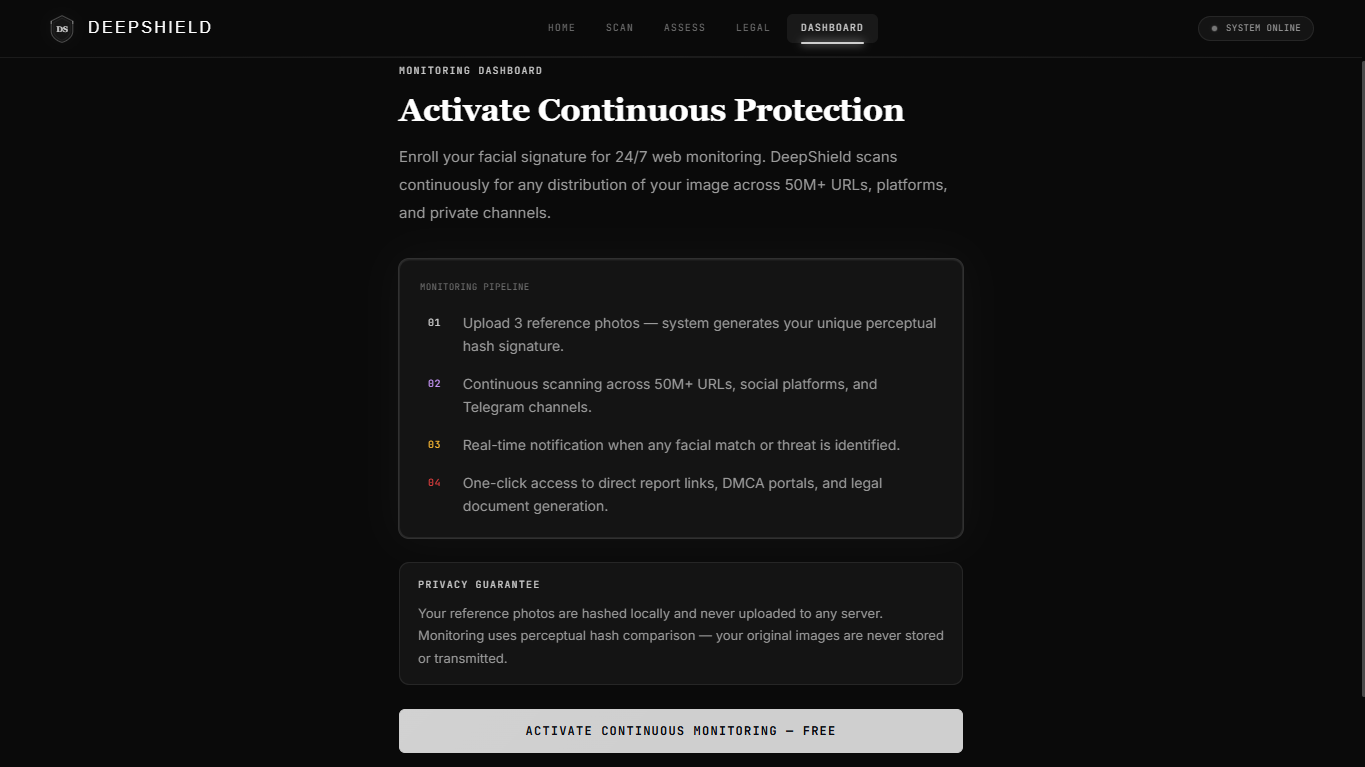Click the DeepShield DS shield logo icon
1365x767 pixels.
coord(62,28)
